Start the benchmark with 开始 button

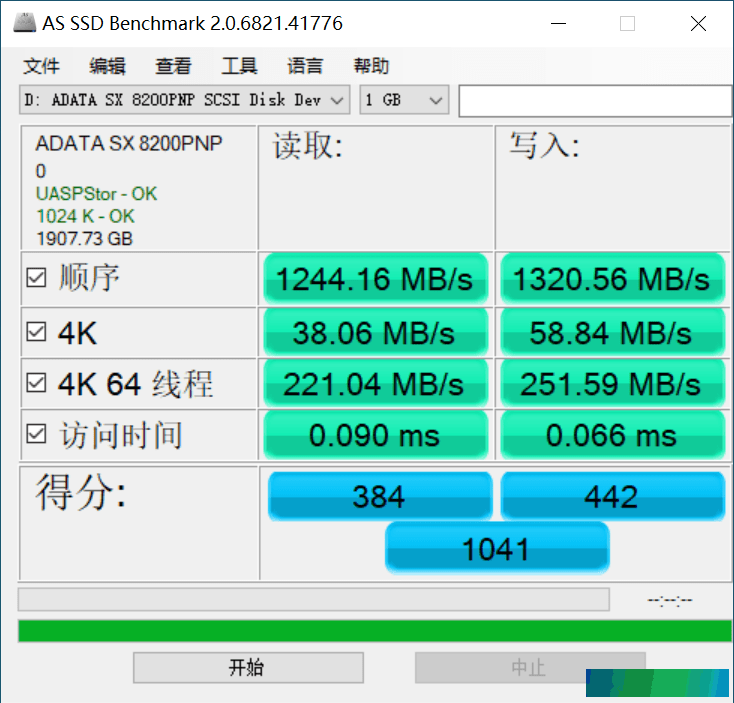coord(248,667)
